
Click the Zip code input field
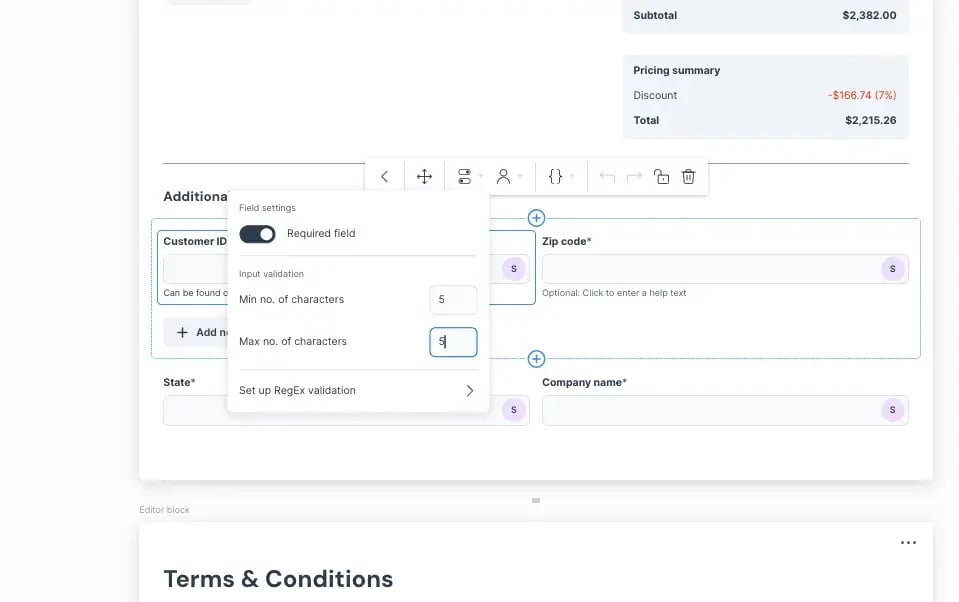click(725, 269)
